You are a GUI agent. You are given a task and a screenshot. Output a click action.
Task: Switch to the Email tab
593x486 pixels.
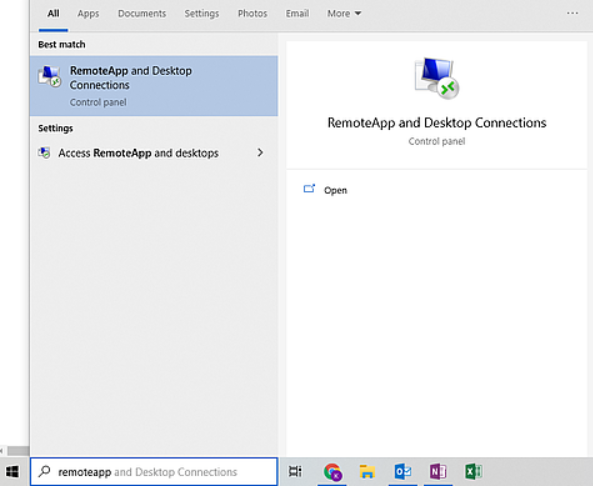point(297,14)
